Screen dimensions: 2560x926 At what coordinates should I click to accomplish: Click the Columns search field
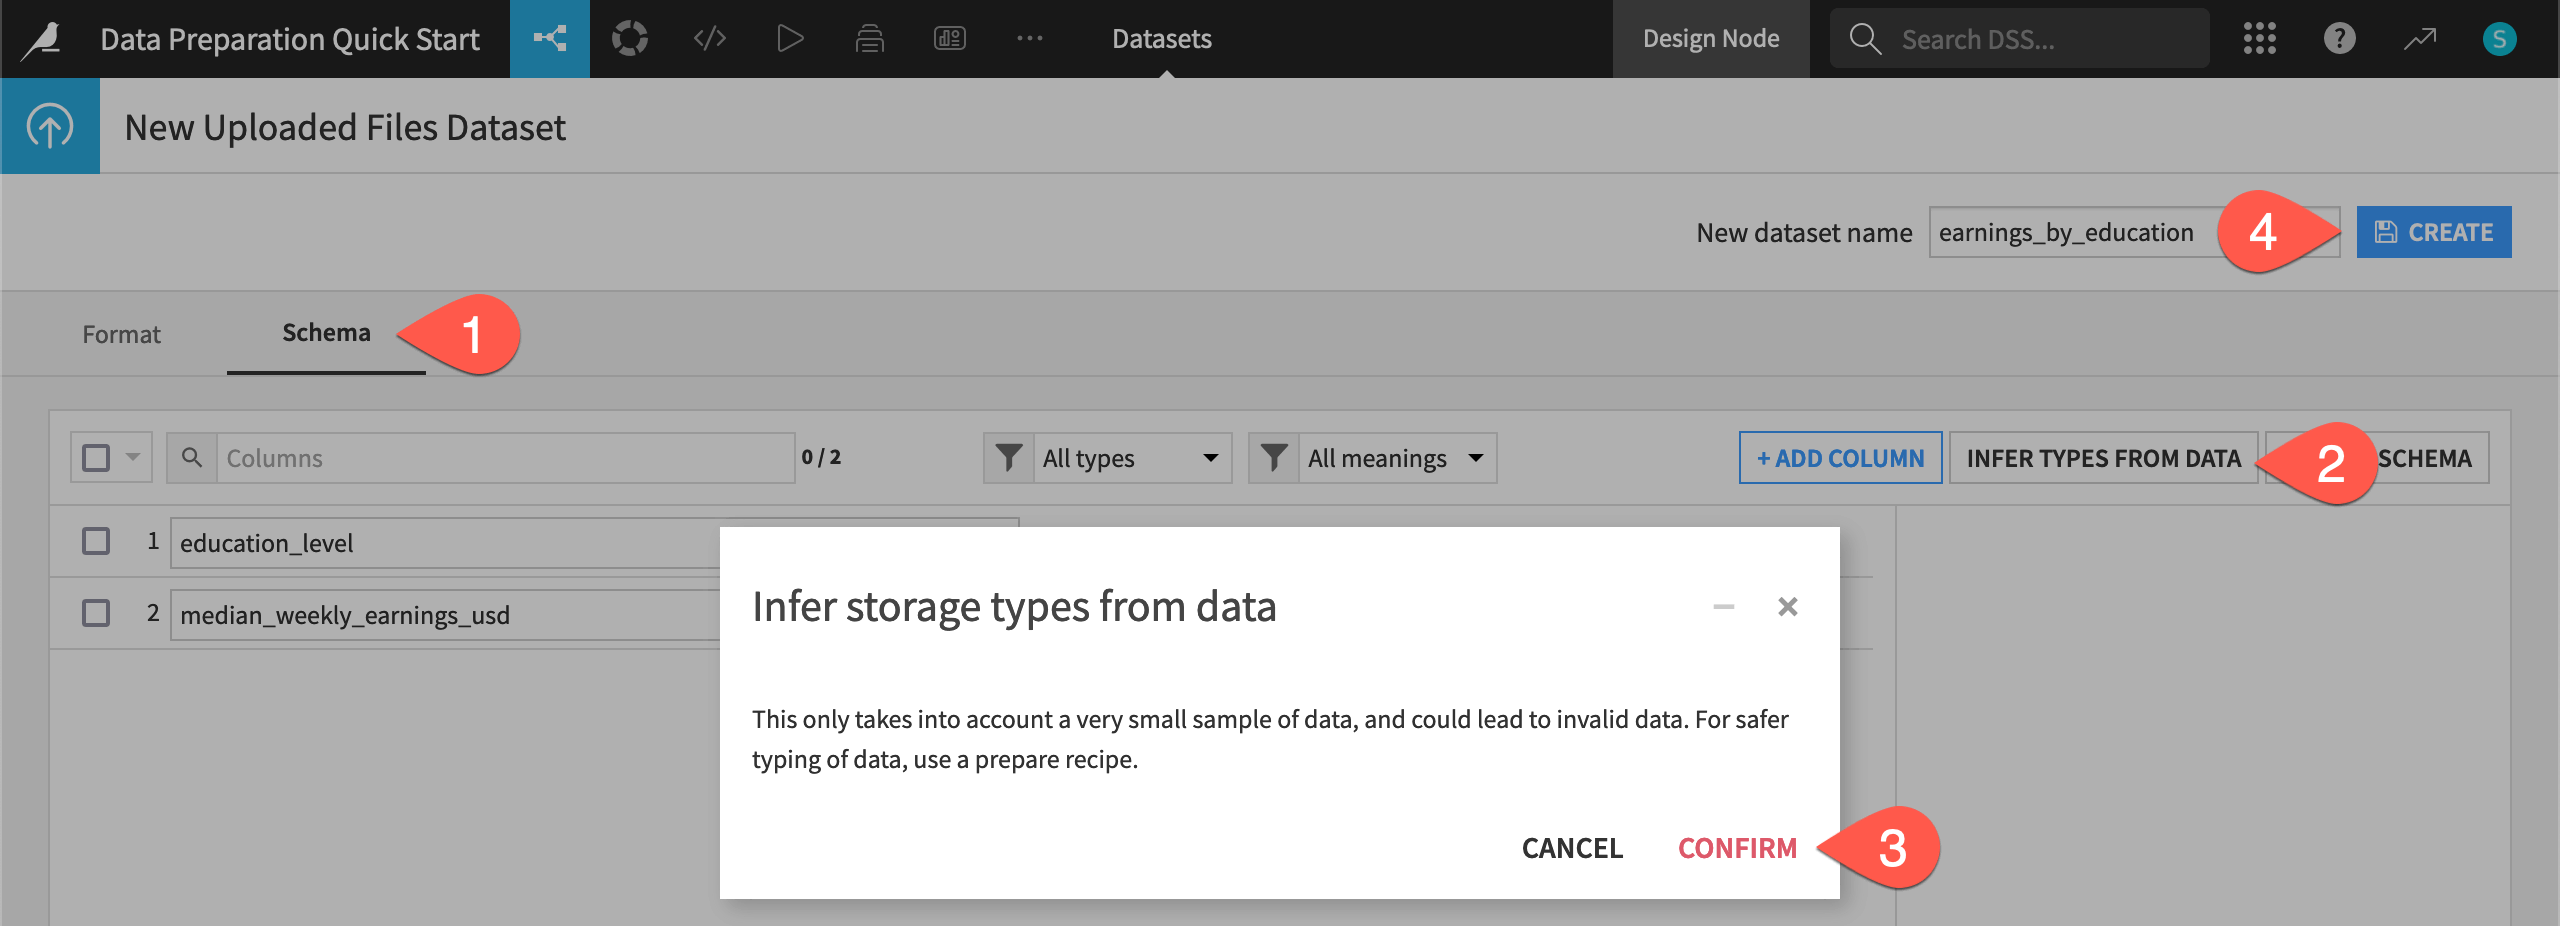click(x=506, y=458)
